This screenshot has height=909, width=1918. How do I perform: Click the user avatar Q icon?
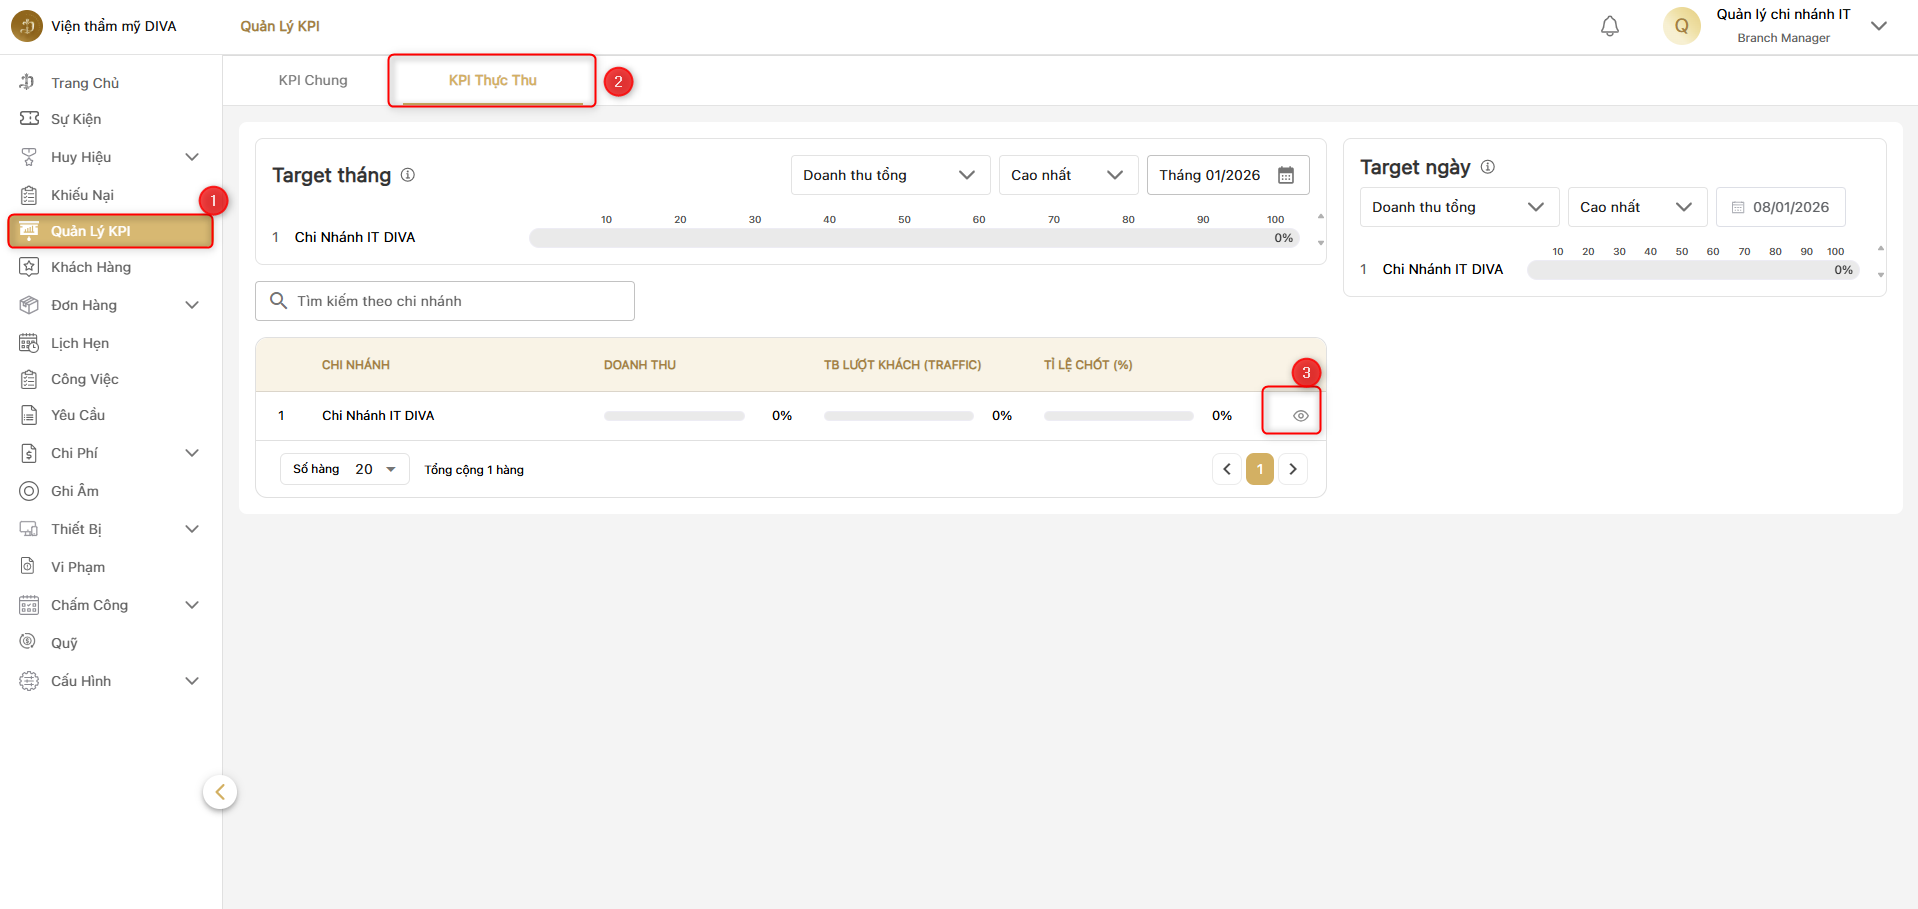(x=1681, y=26)
